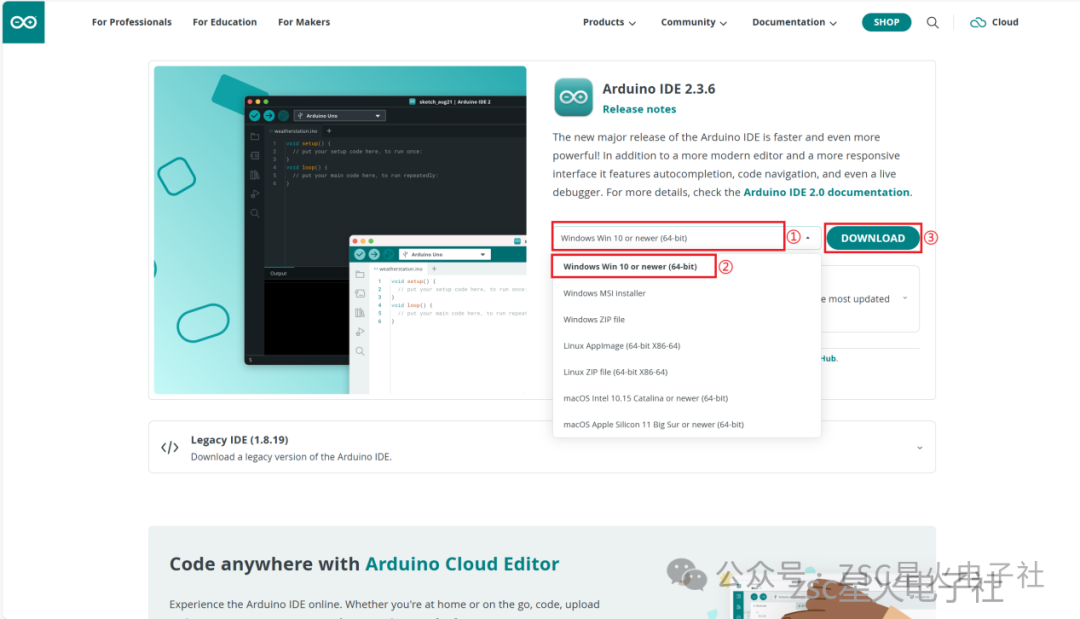This screenshot has width=1080, height=619.
Task: Click the Legacy IDE (1.8.19) heading
Action: [x=240, y=439]
